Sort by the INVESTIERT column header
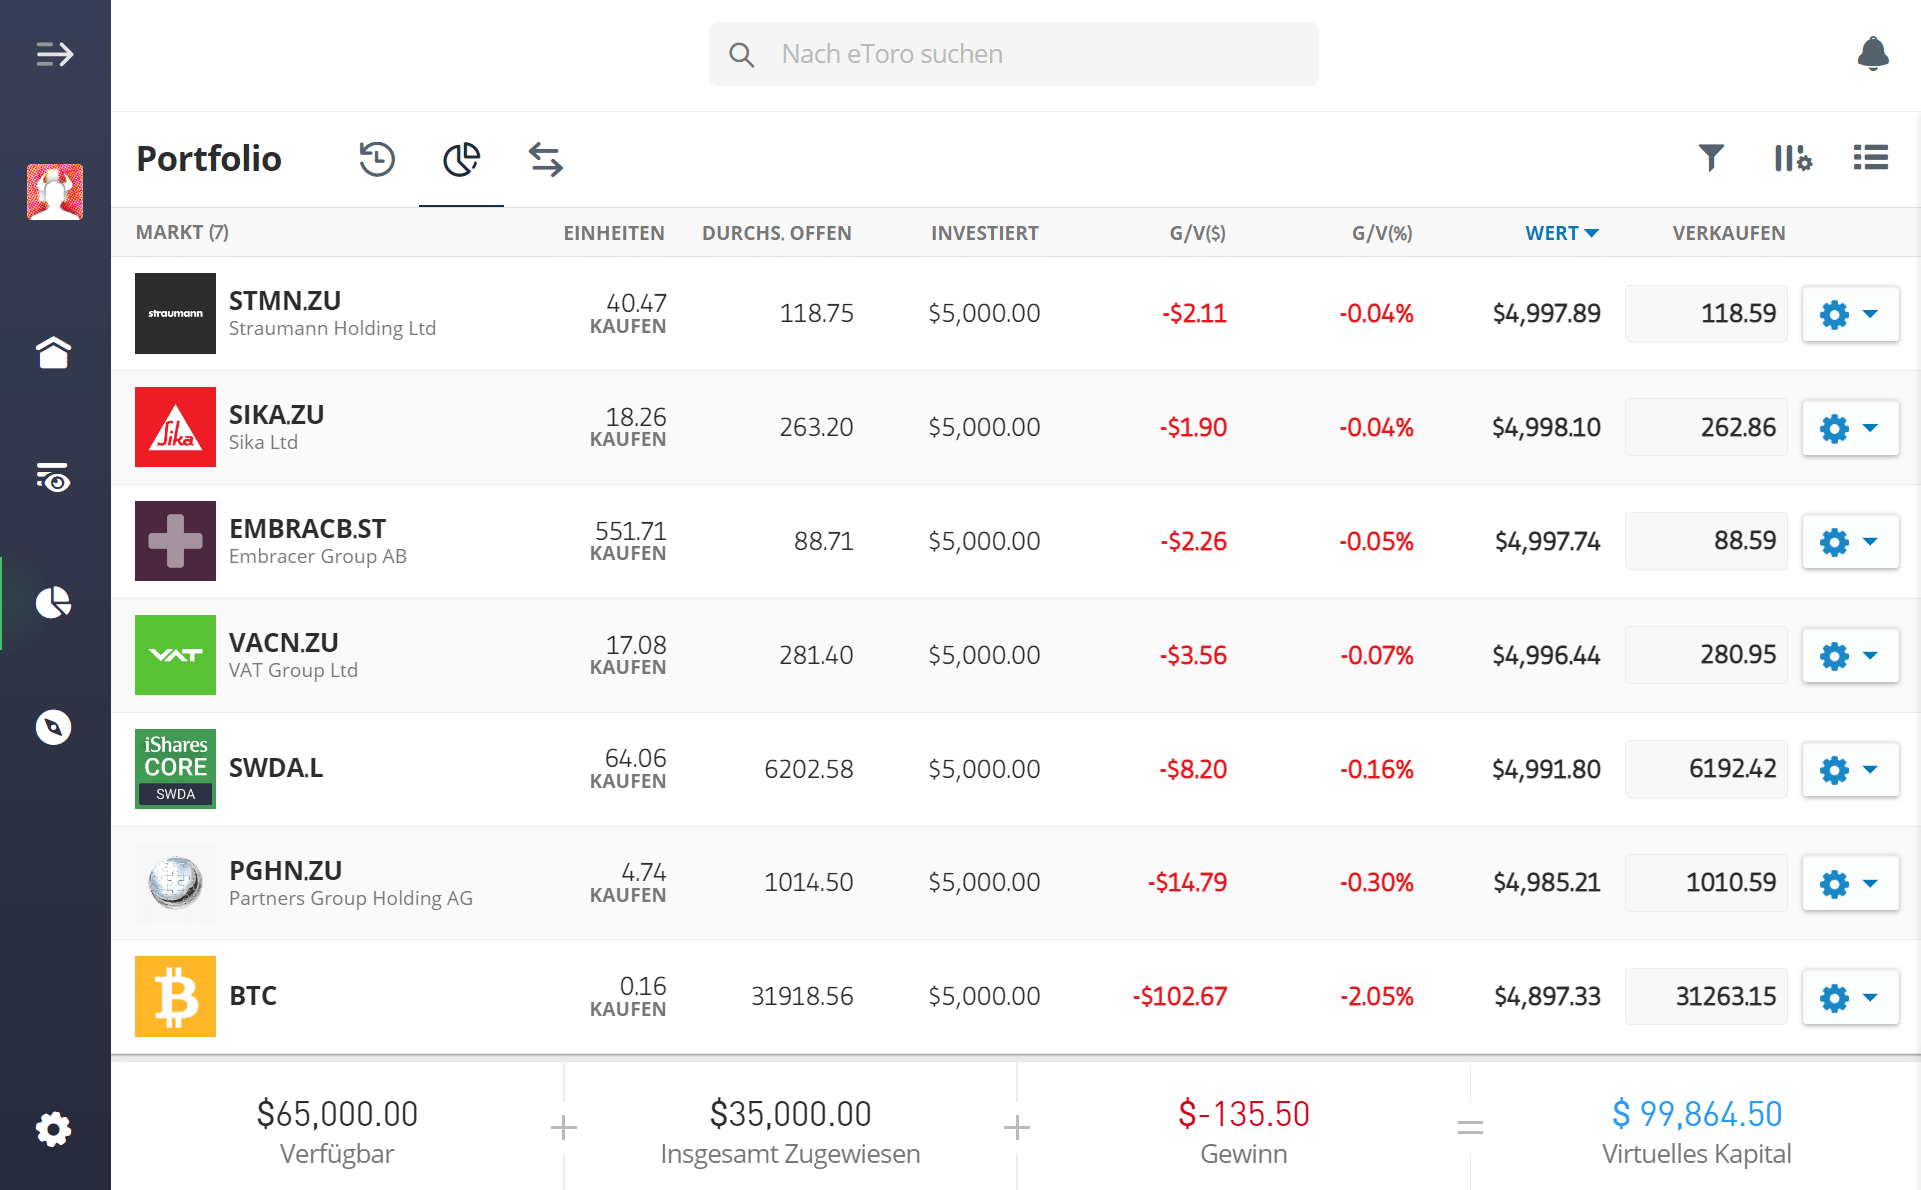 (985, 233)
